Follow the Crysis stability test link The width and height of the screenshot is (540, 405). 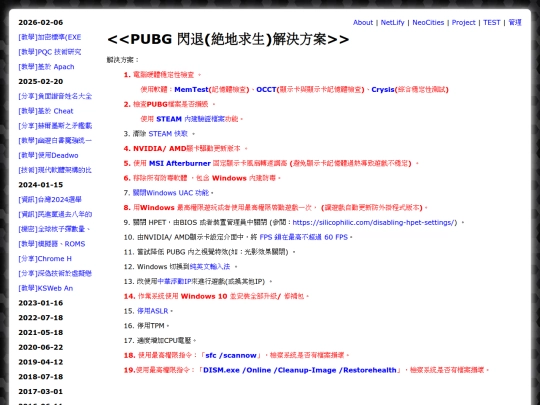pos(382,90)
